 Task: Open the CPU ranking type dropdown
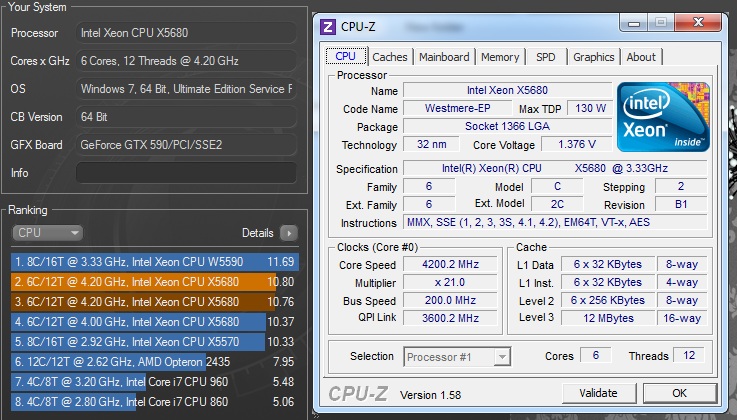click(x=47, y=233)
